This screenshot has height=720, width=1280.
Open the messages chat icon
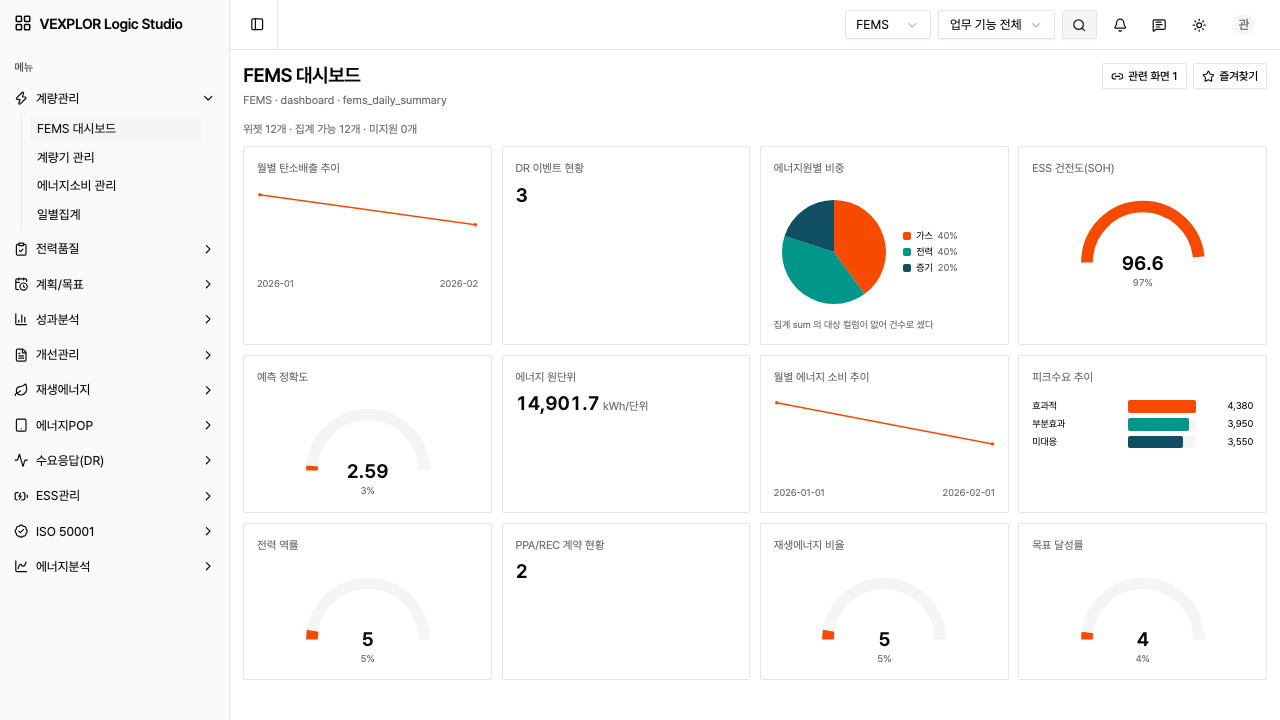[x=1159, y=25]
